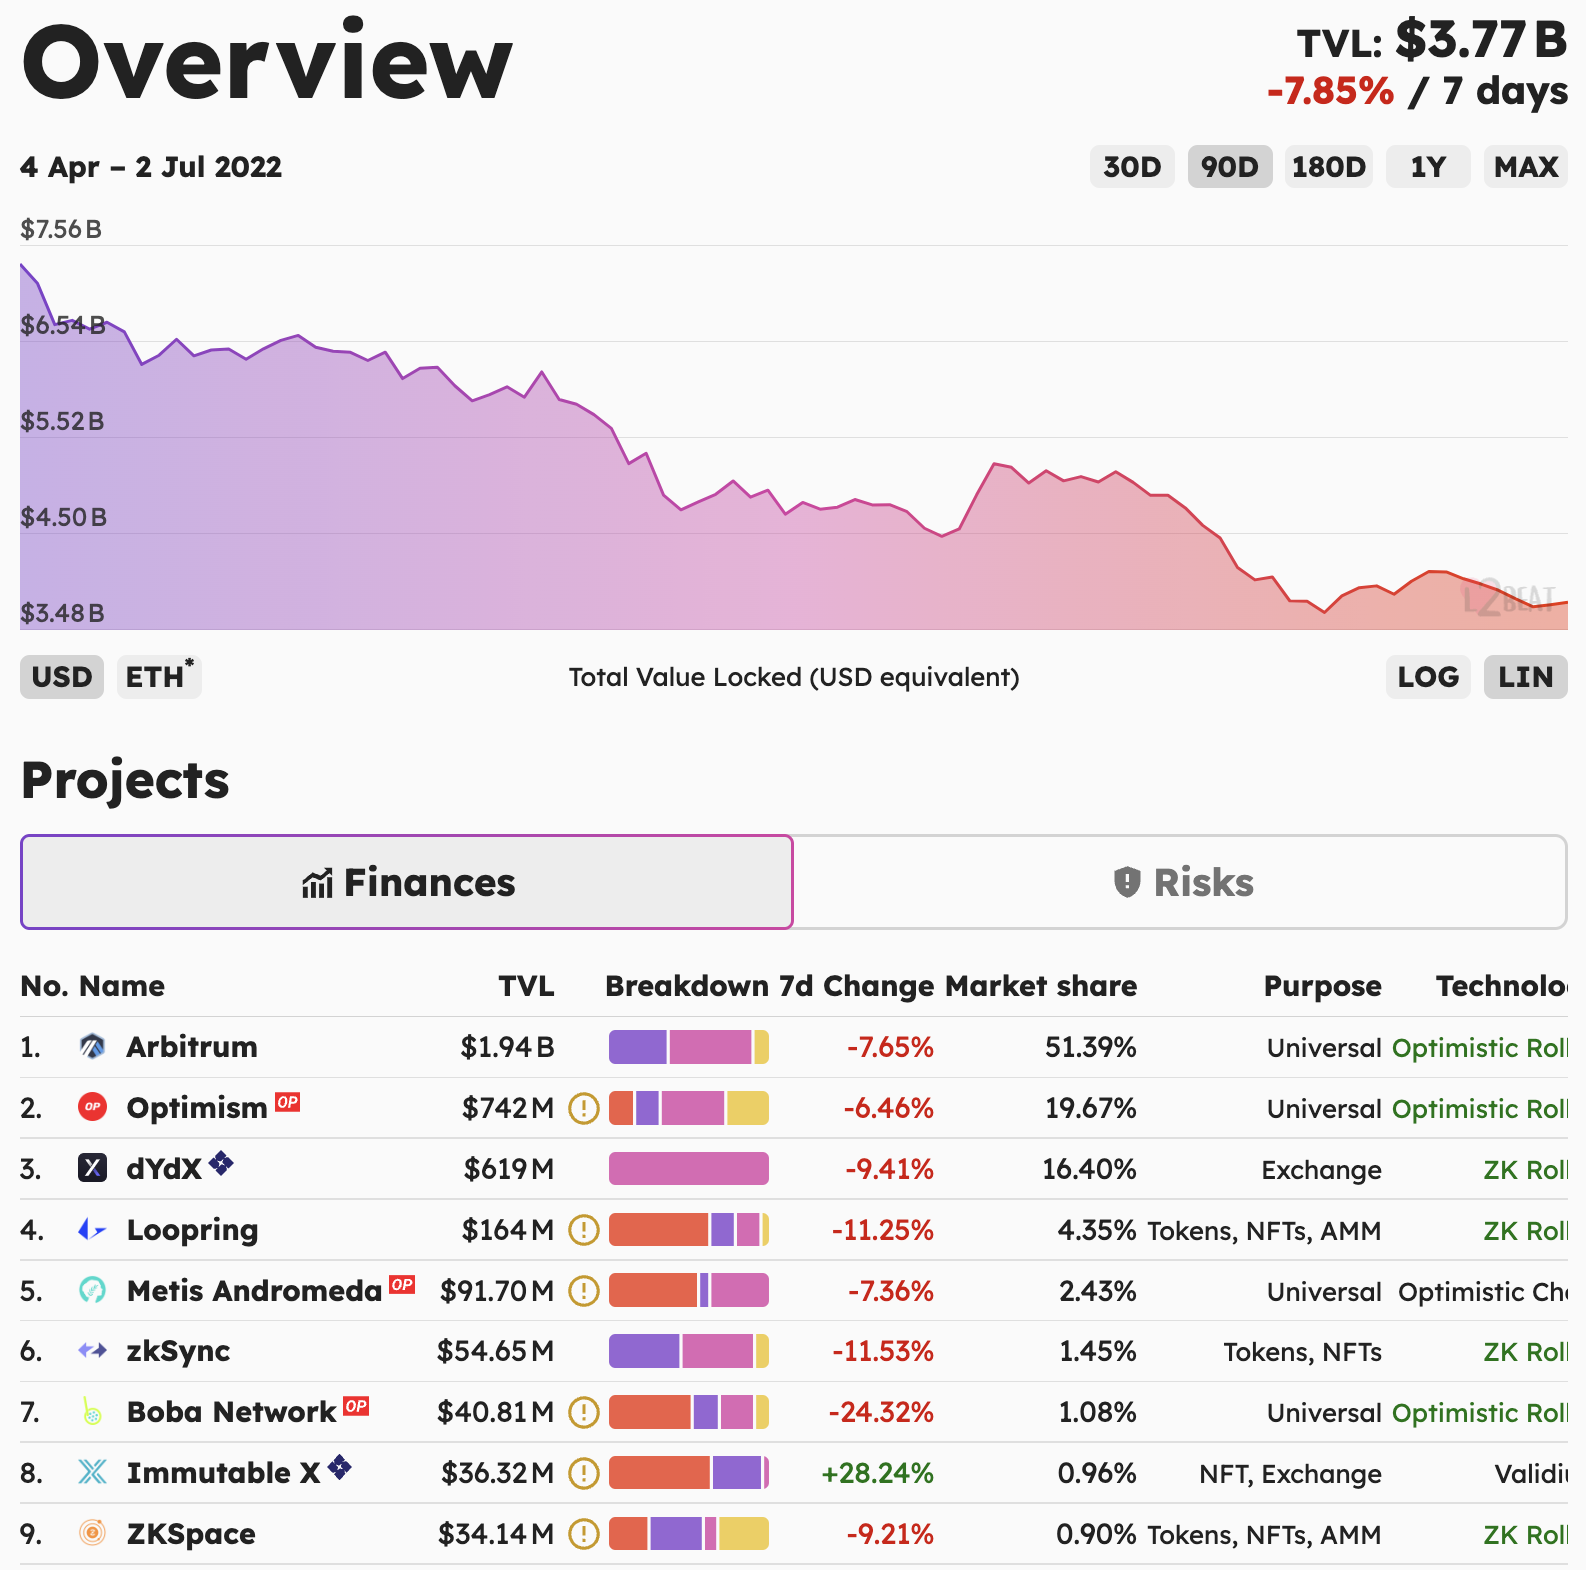The image size is (1586, 1570).
Task: Click the OP badge next to Metis Andromeda
Action: click(x=402, y=1284)
